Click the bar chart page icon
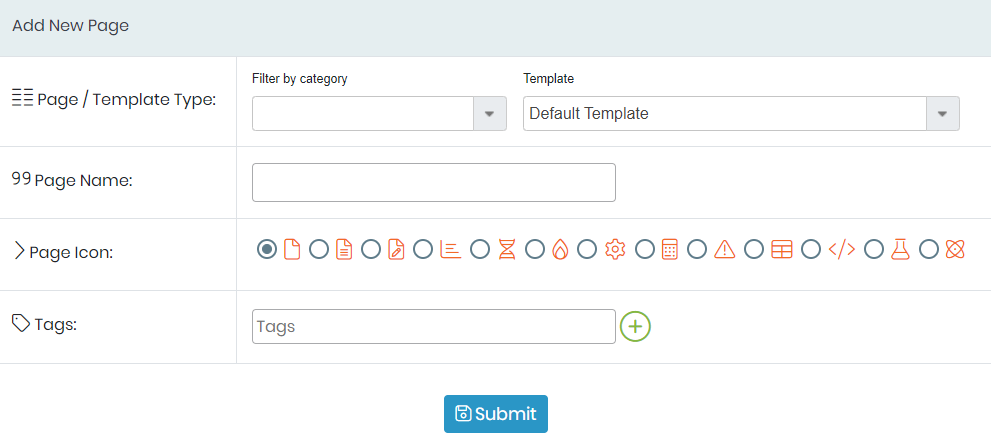The height and width of the screenshot is (442, 991). [x=451, y=249]
